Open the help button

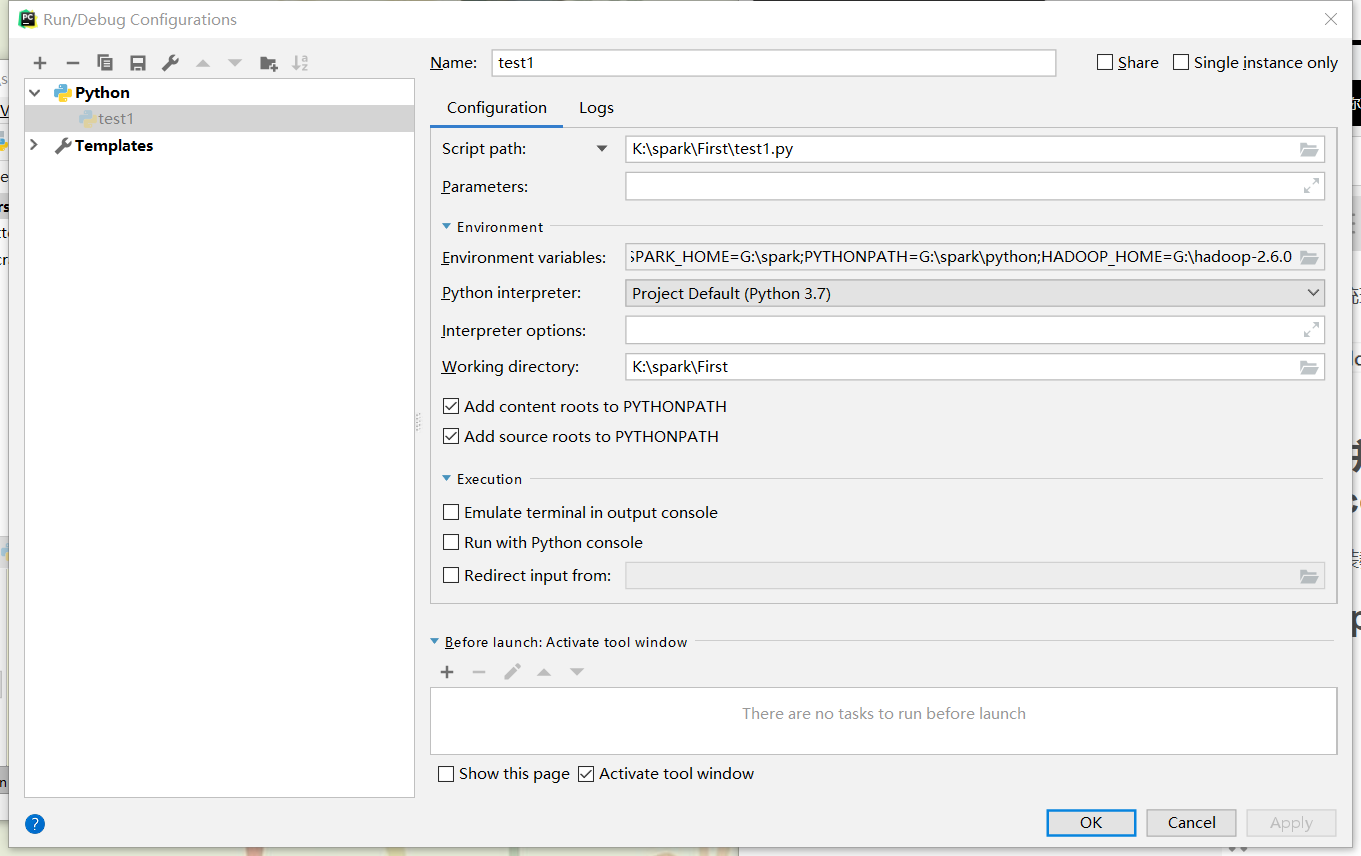tap(34, 823)
